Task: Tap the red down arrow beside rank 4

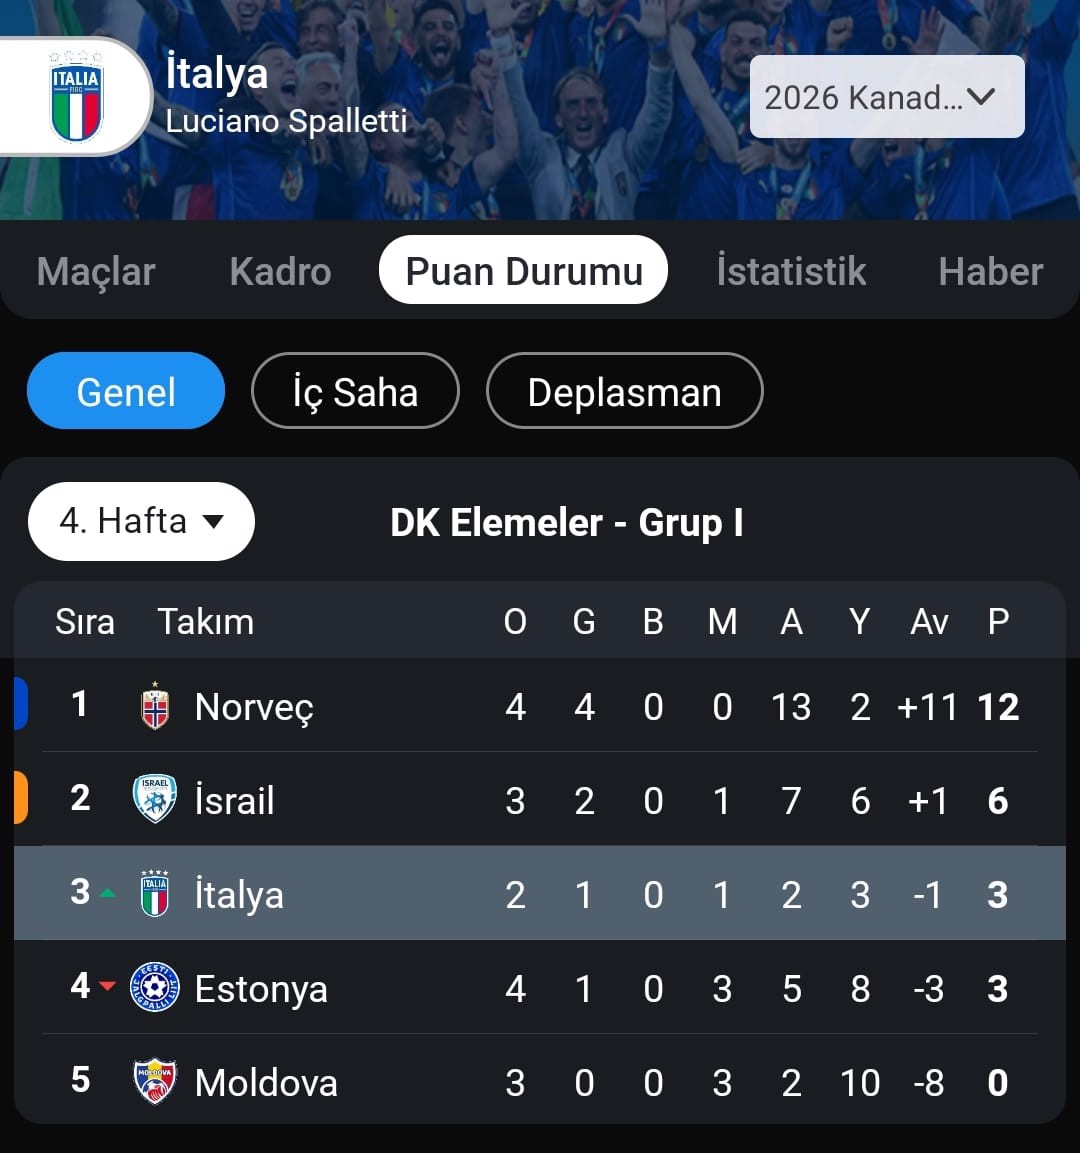Action: pyautogui.click(x=107, y=986)
